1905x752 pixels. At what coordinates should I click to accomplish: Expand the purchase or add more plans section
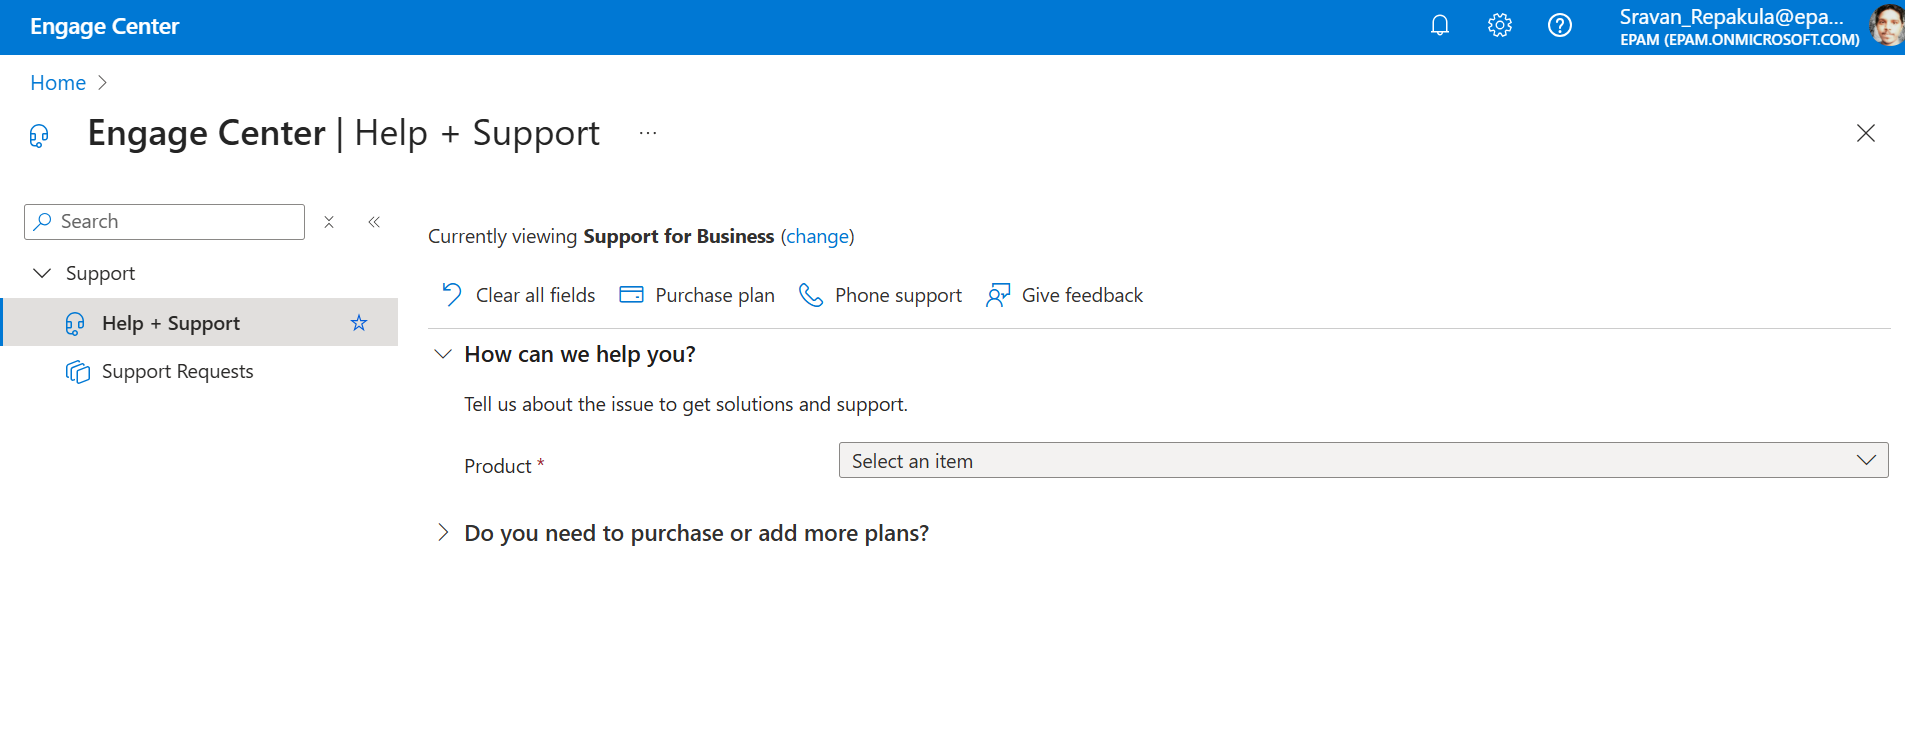coord(443,532)
